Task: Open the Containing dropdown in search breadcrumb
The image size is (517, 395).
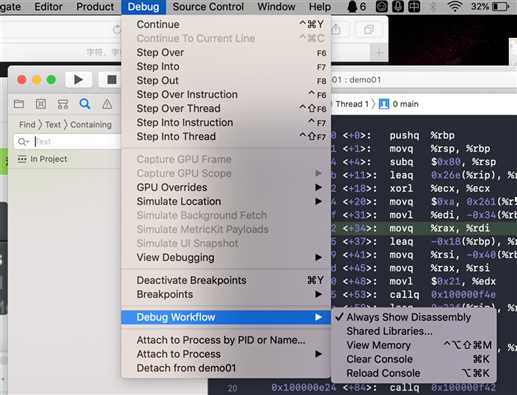Action: point(91,124)
